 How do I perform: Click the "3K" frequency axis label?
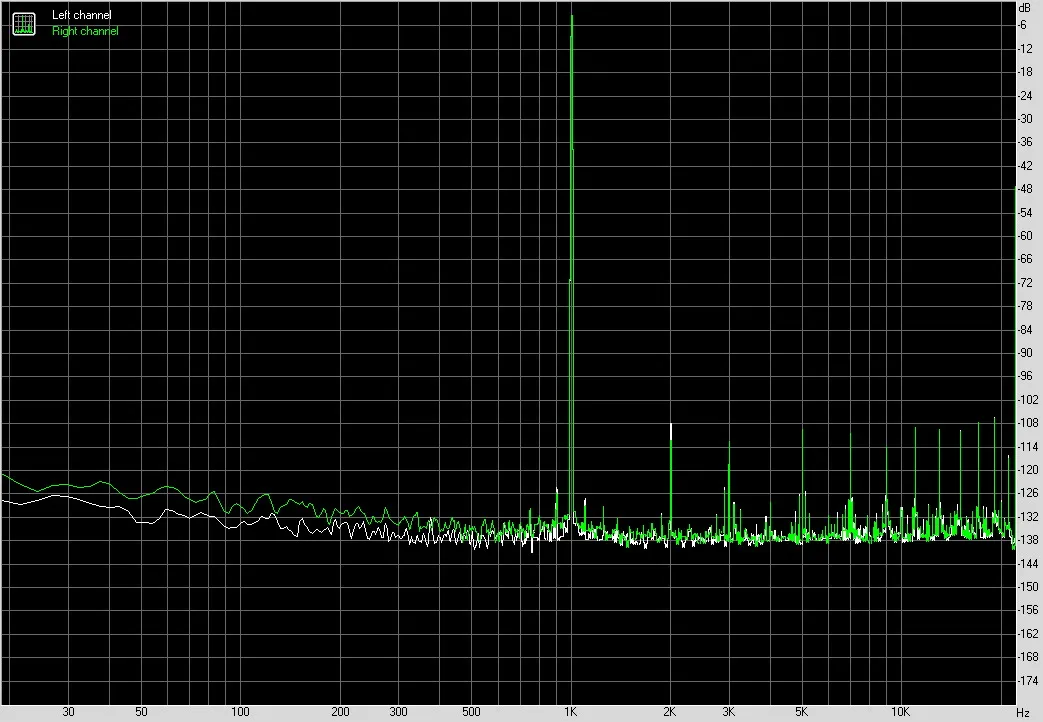[728, 711]
